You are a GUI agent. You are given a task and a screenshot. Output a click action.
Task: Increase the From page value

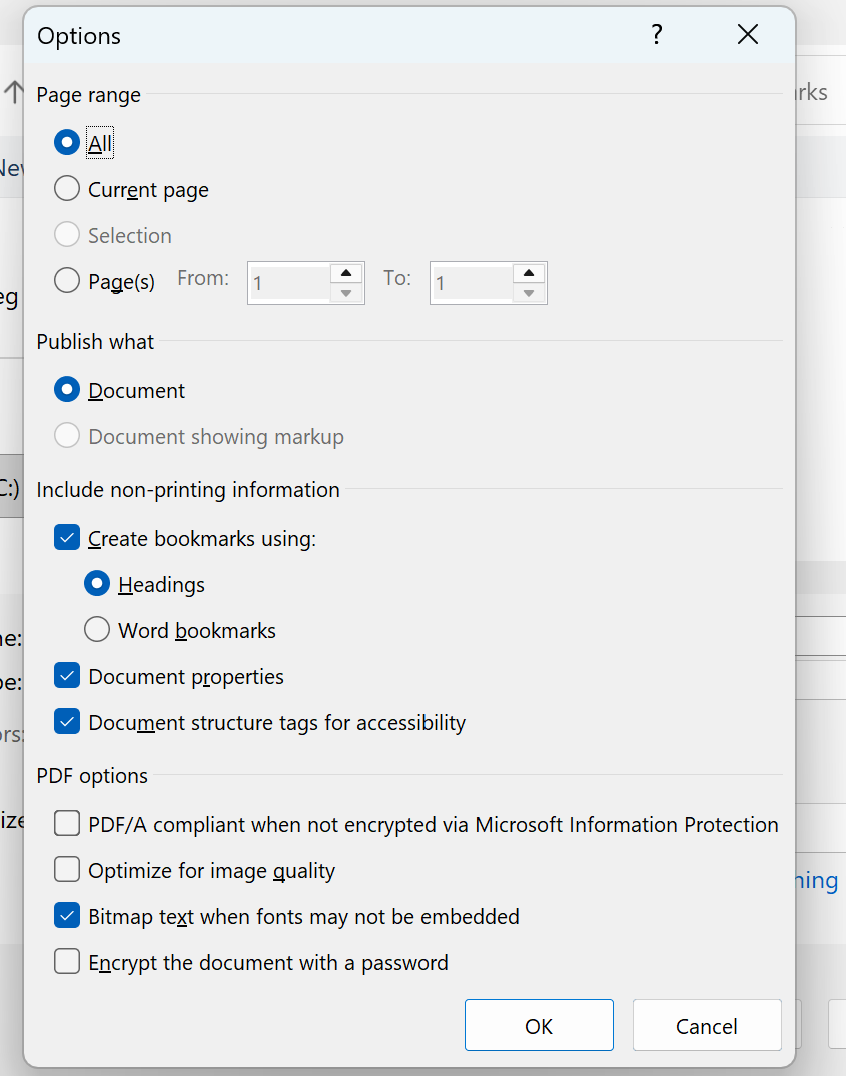click(x=346, y=273)
